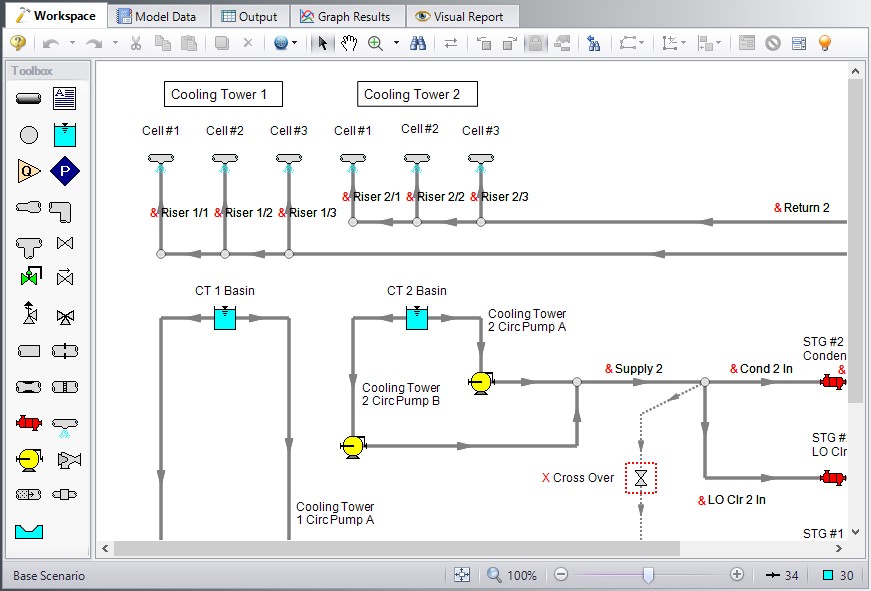Select the Annotation tool in Toolbox
The image size is (871, 591).
[64, 98]
